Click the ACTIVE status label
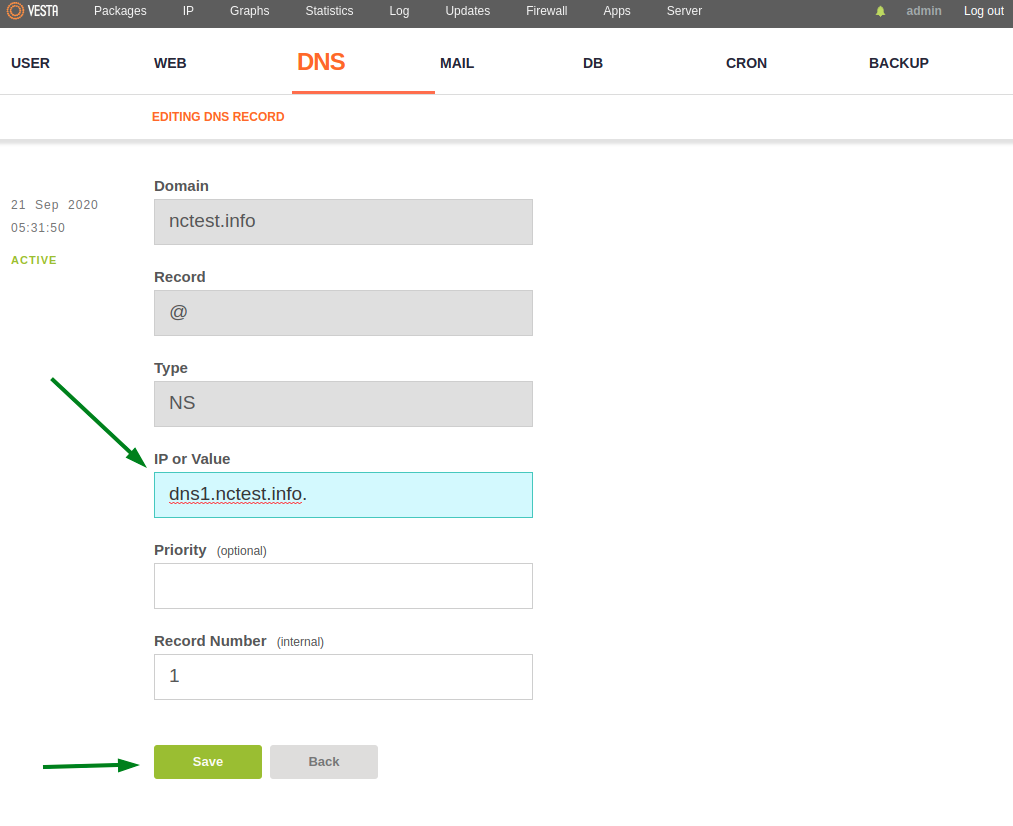The image size is (1013, 826). pyautogui.click(x=34, y=260)
